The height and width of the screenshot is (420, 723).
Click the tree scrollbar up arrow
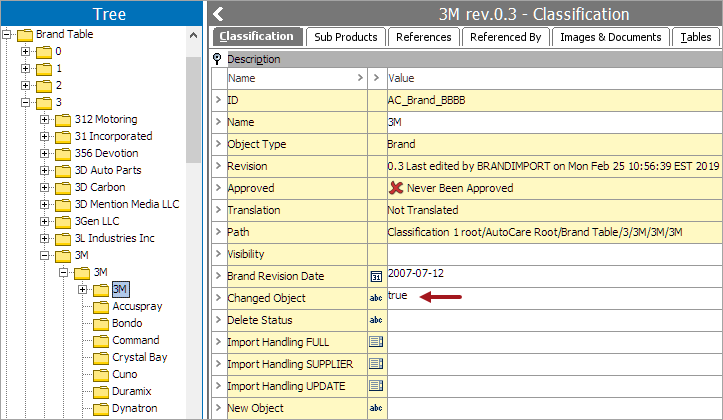(194, 35)
